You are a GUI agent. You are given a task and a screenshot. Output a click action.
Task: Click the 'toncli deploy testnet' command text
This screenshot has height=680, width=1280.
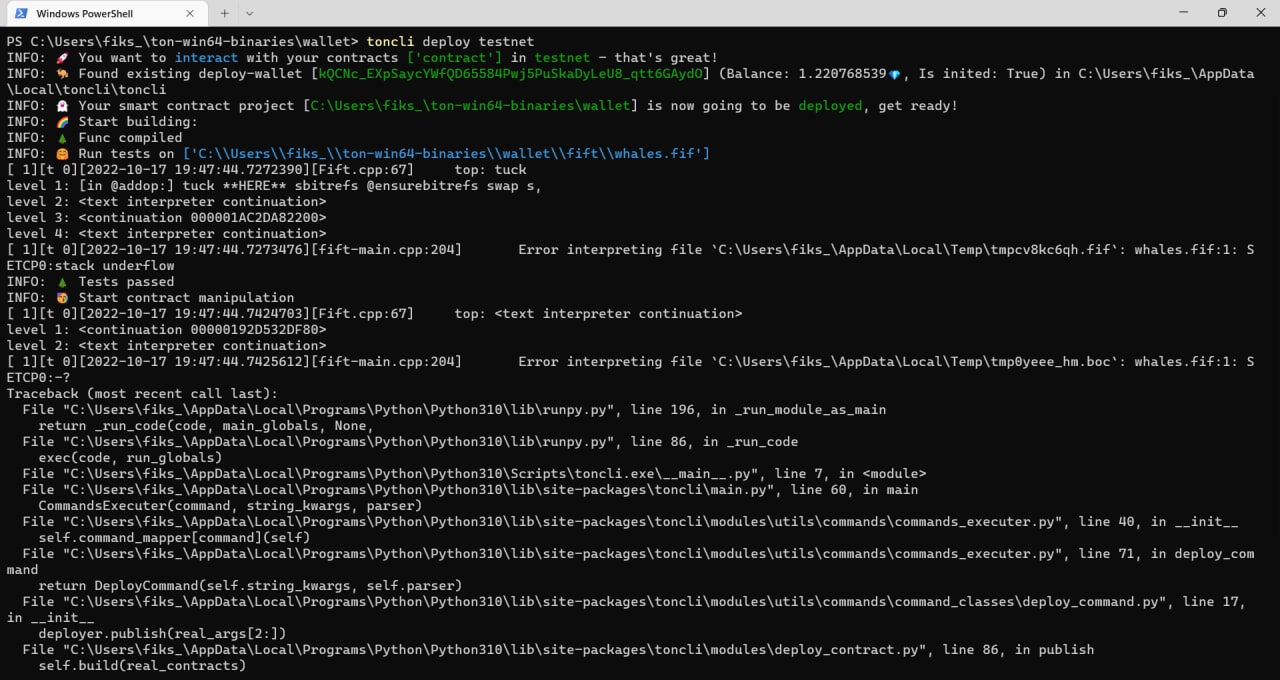[450, 42]
